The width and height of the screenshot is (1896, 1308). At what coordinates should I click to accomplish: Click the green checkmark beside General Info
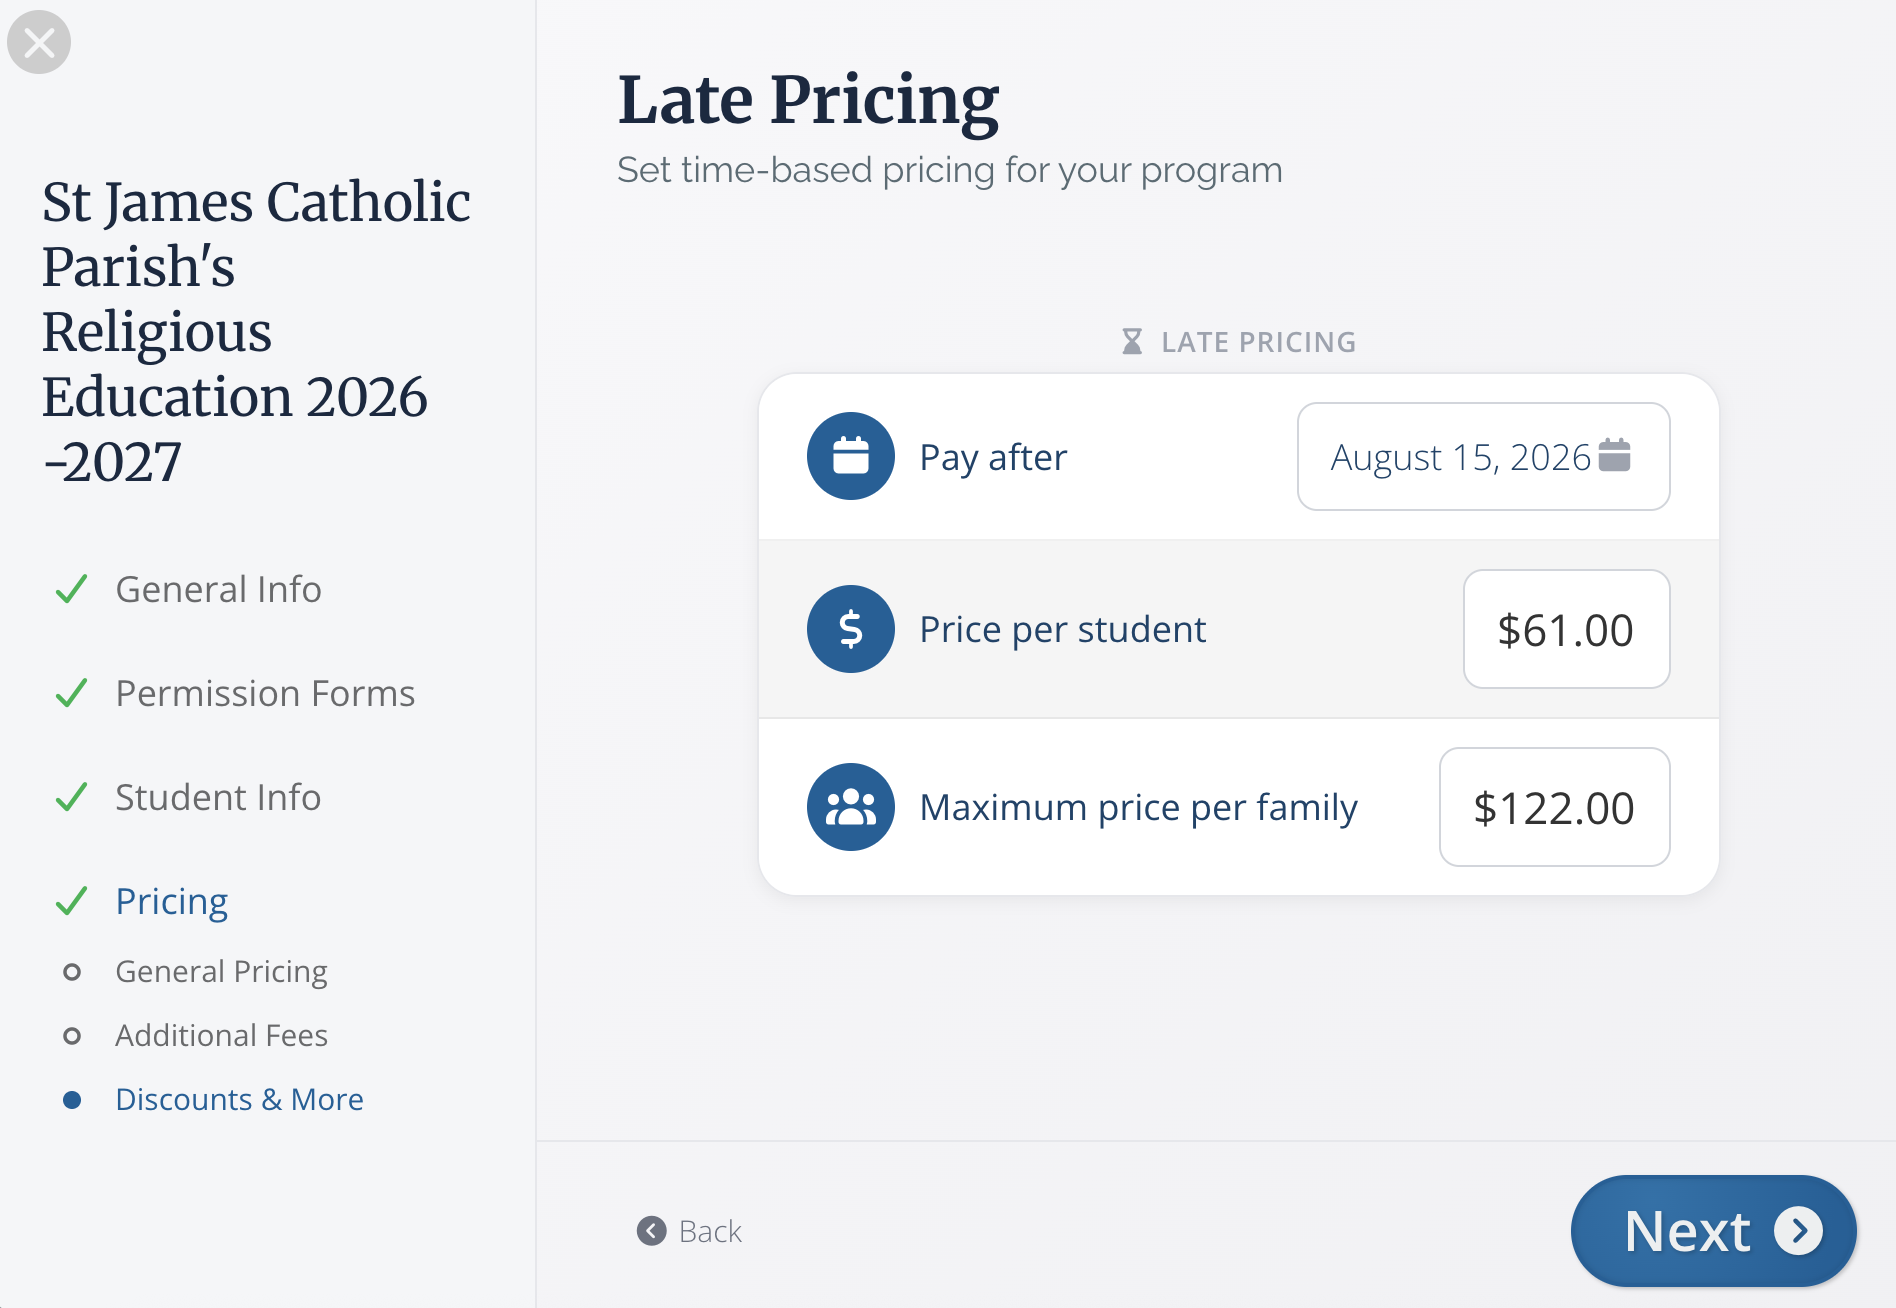(x=71, y=589)
